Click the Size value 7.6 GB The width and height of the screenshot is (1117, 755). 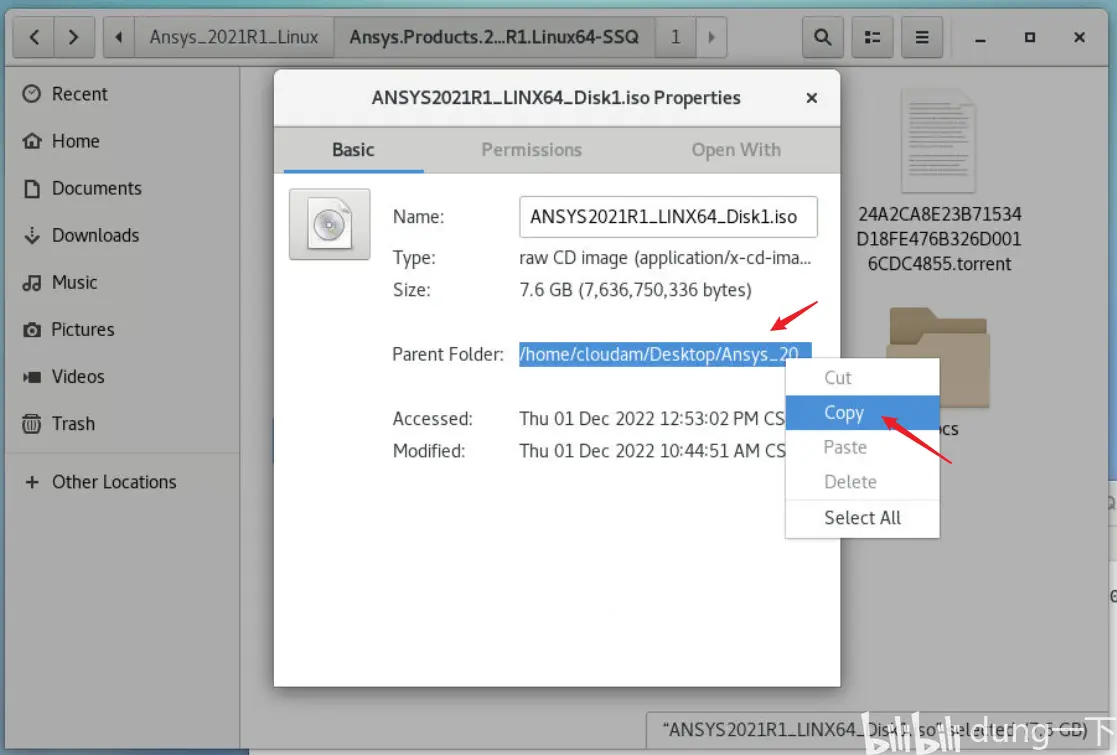coord(635,290)
